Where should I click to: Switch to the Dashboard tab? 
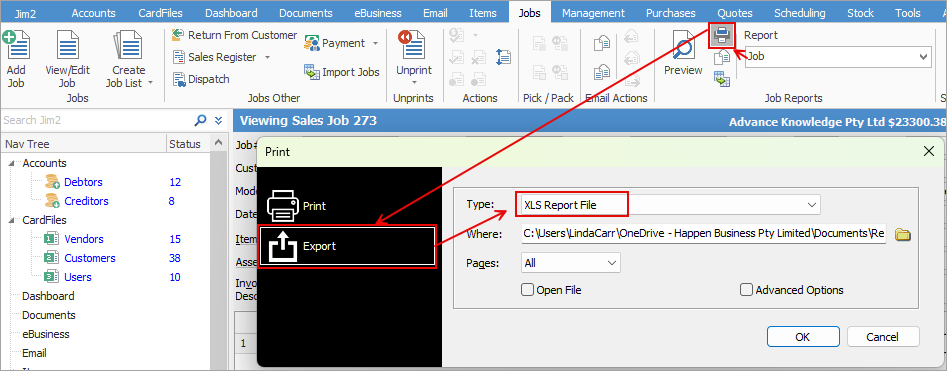[231, 13]
